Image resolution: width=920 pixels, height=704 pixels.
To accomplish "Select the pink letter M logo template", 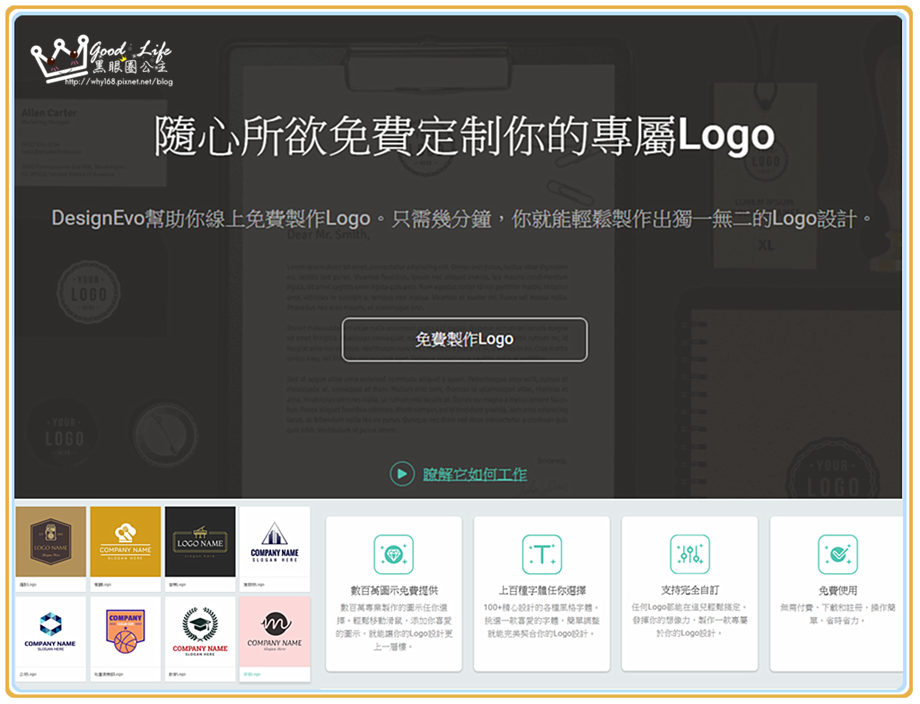I will click(x=275, y=632).
